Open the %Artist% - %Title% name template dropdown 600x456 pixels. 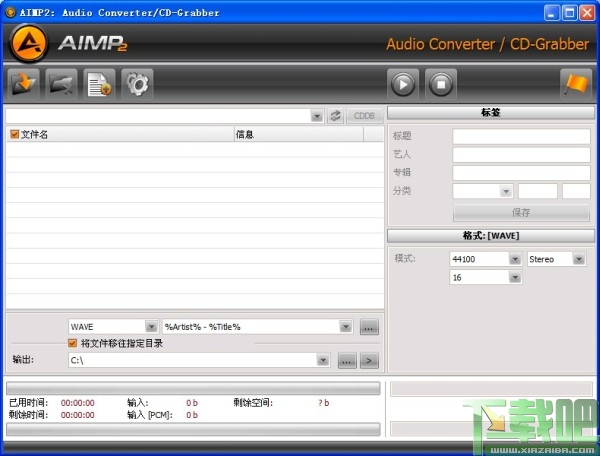click(x=346, y=327)
